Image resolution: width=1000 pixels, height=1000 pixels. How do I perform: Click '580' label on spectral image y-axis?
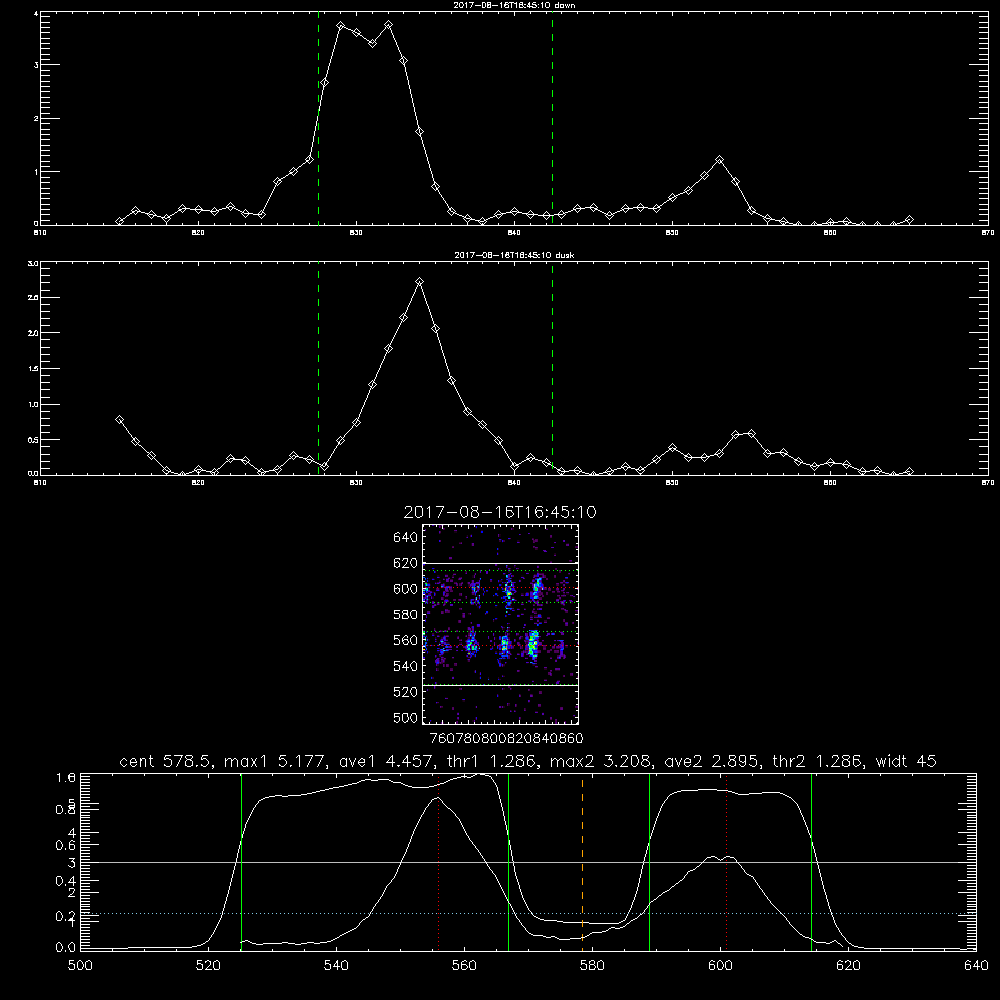click(x=405, y=615)
